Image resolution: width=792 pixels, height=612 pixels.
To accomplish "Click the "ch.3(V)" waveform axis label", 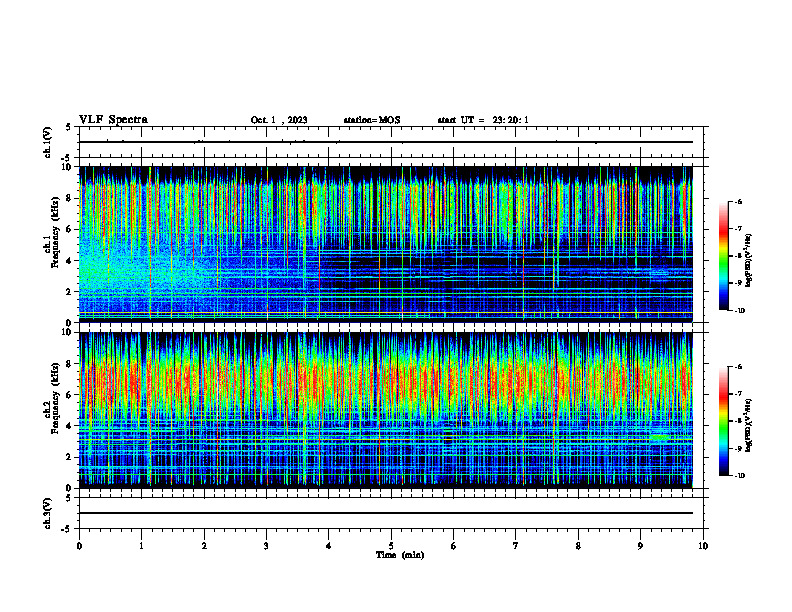I will tap(48, 513).
